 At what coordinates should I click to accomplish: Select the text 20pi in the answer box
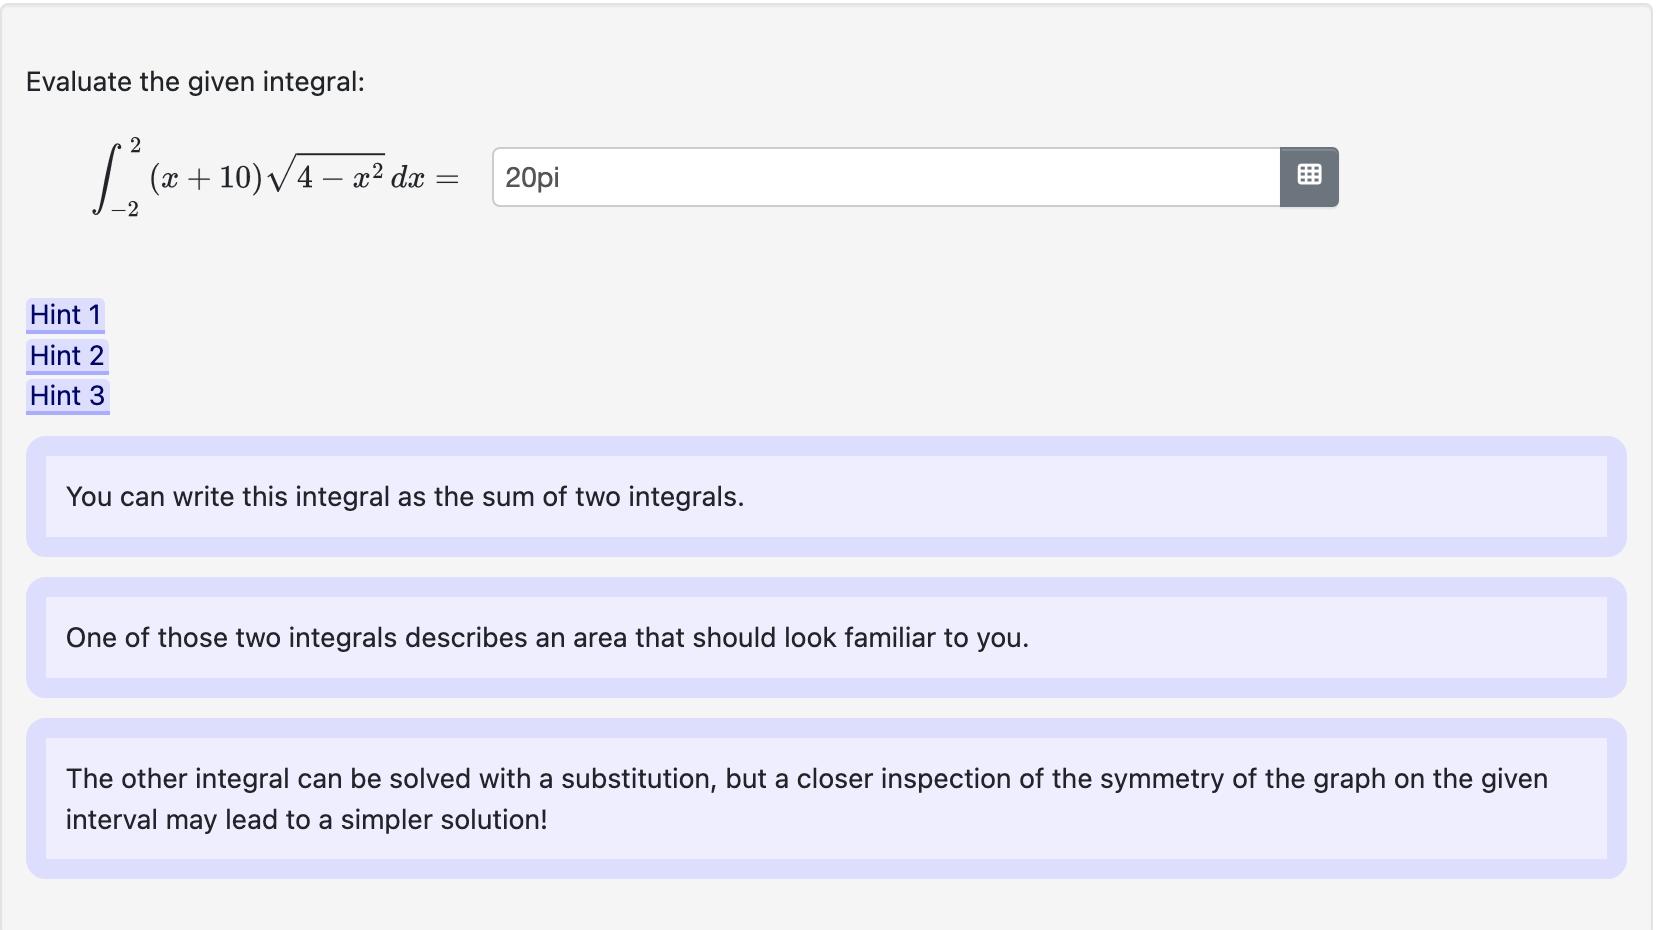[531, 176]
